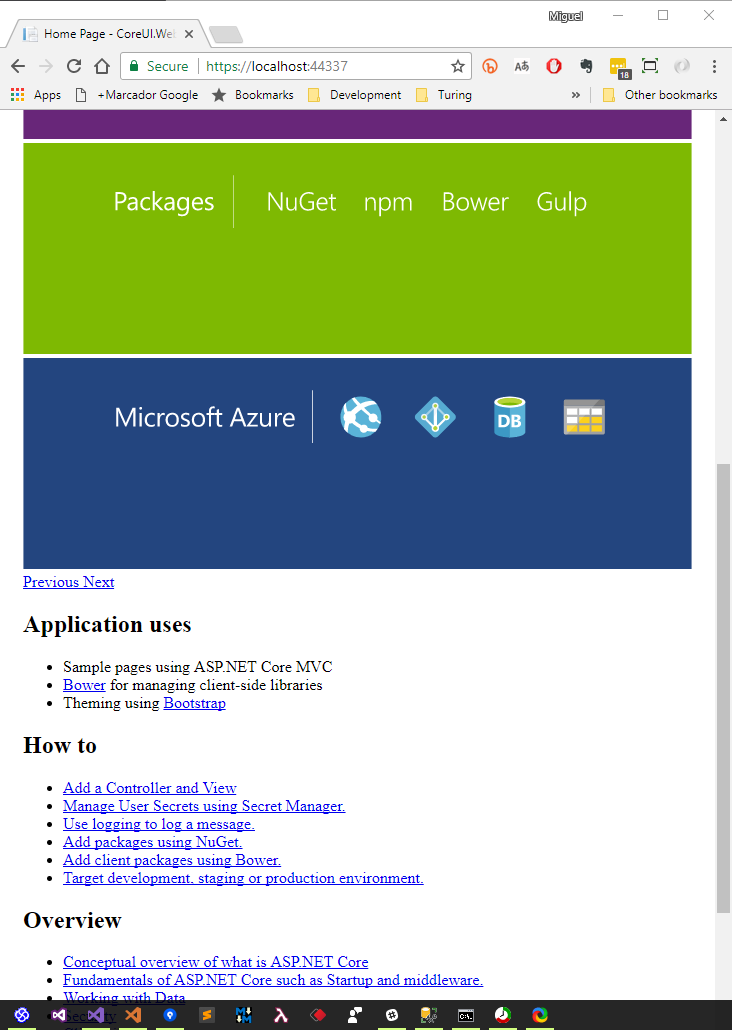Open the Azure Web Apps globe icon
The width and height of the screenshot is (732, 1030).
pyautogui.click(x=361, y=417)
